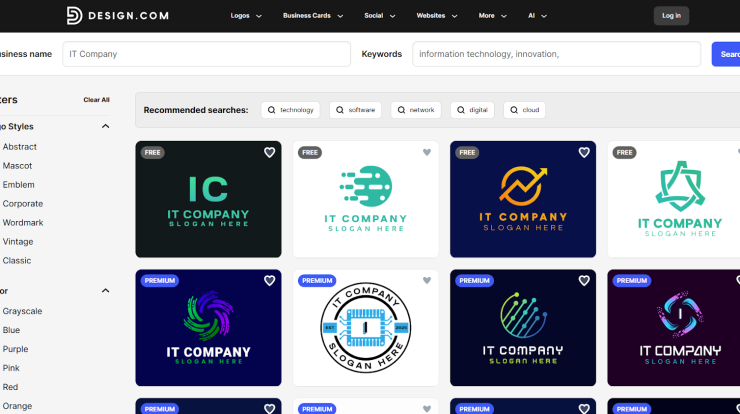Favorite the purple swirl premium logo
This screenshot has width=740, height=414.
[269, 281]
